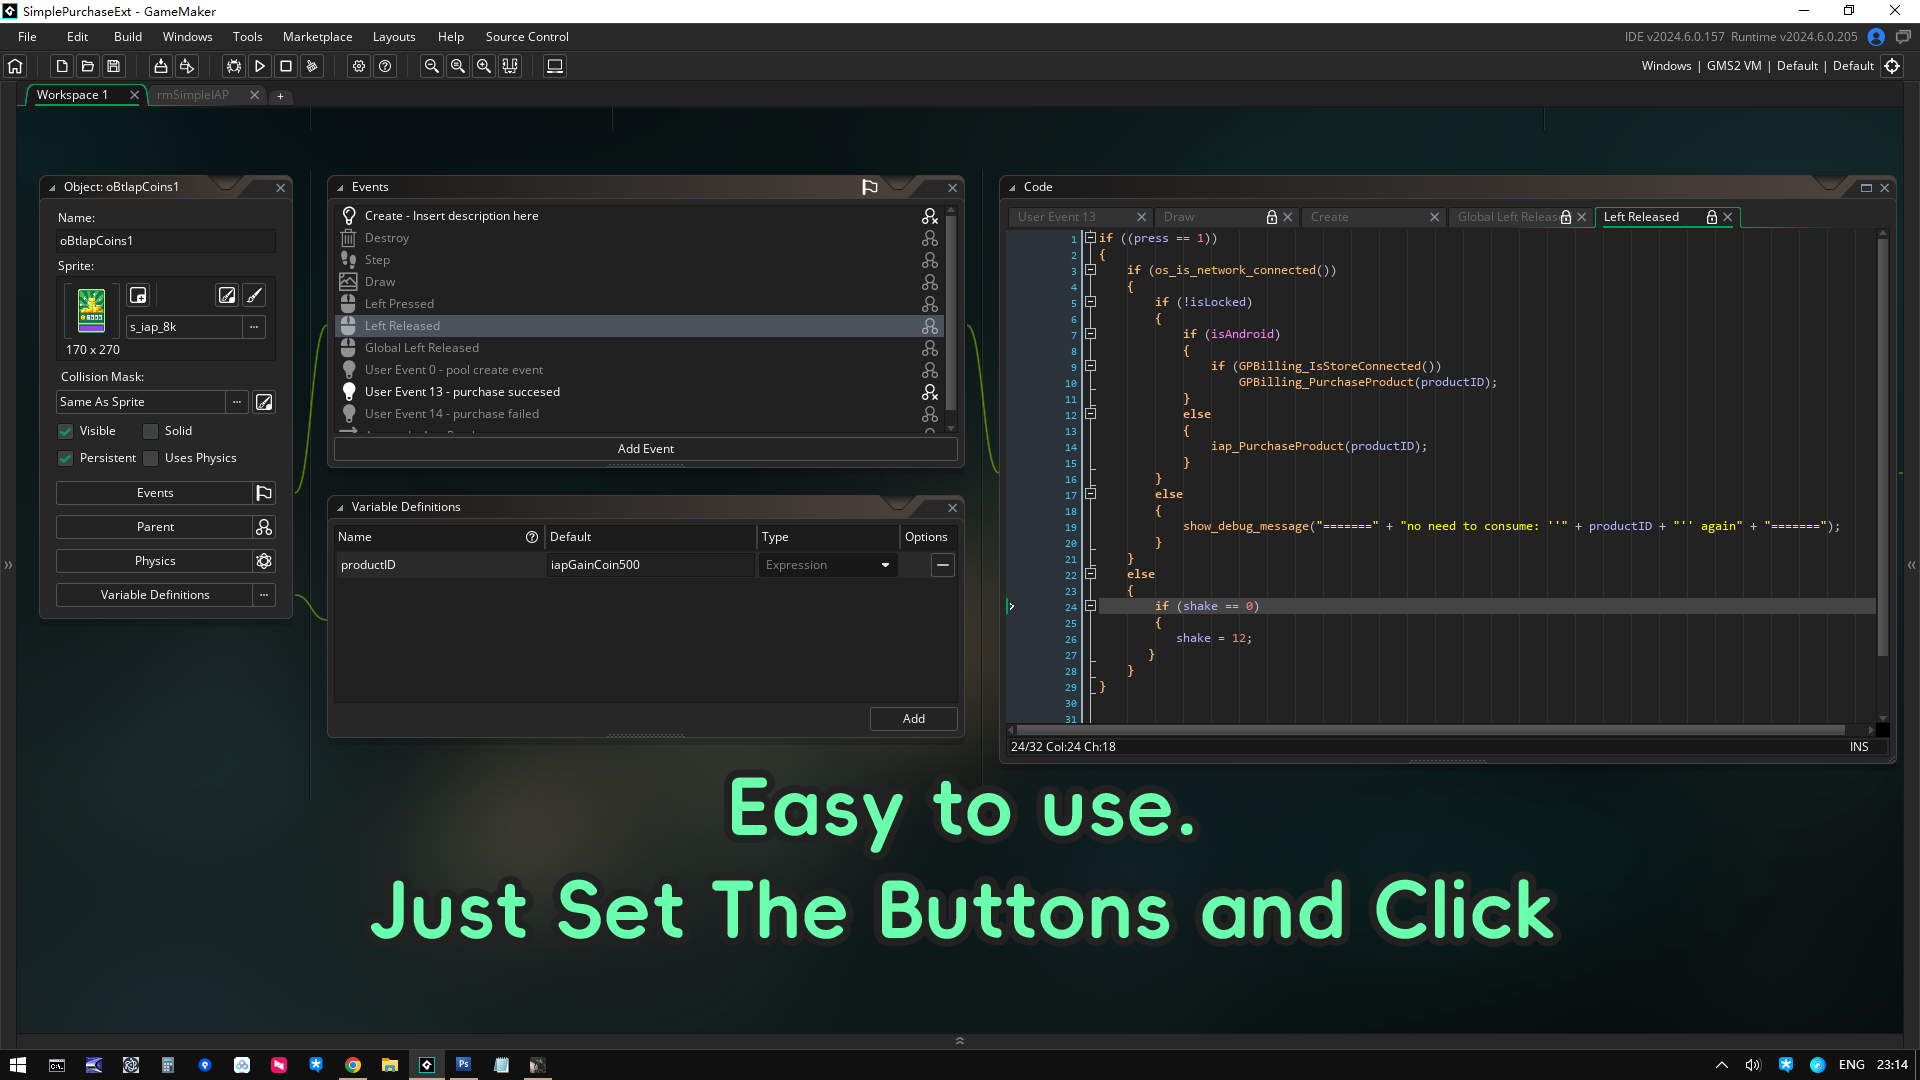Enable the Uses Physics checkbox
This screenshot has width=1920, height=1080.
(x=150, y=458)
